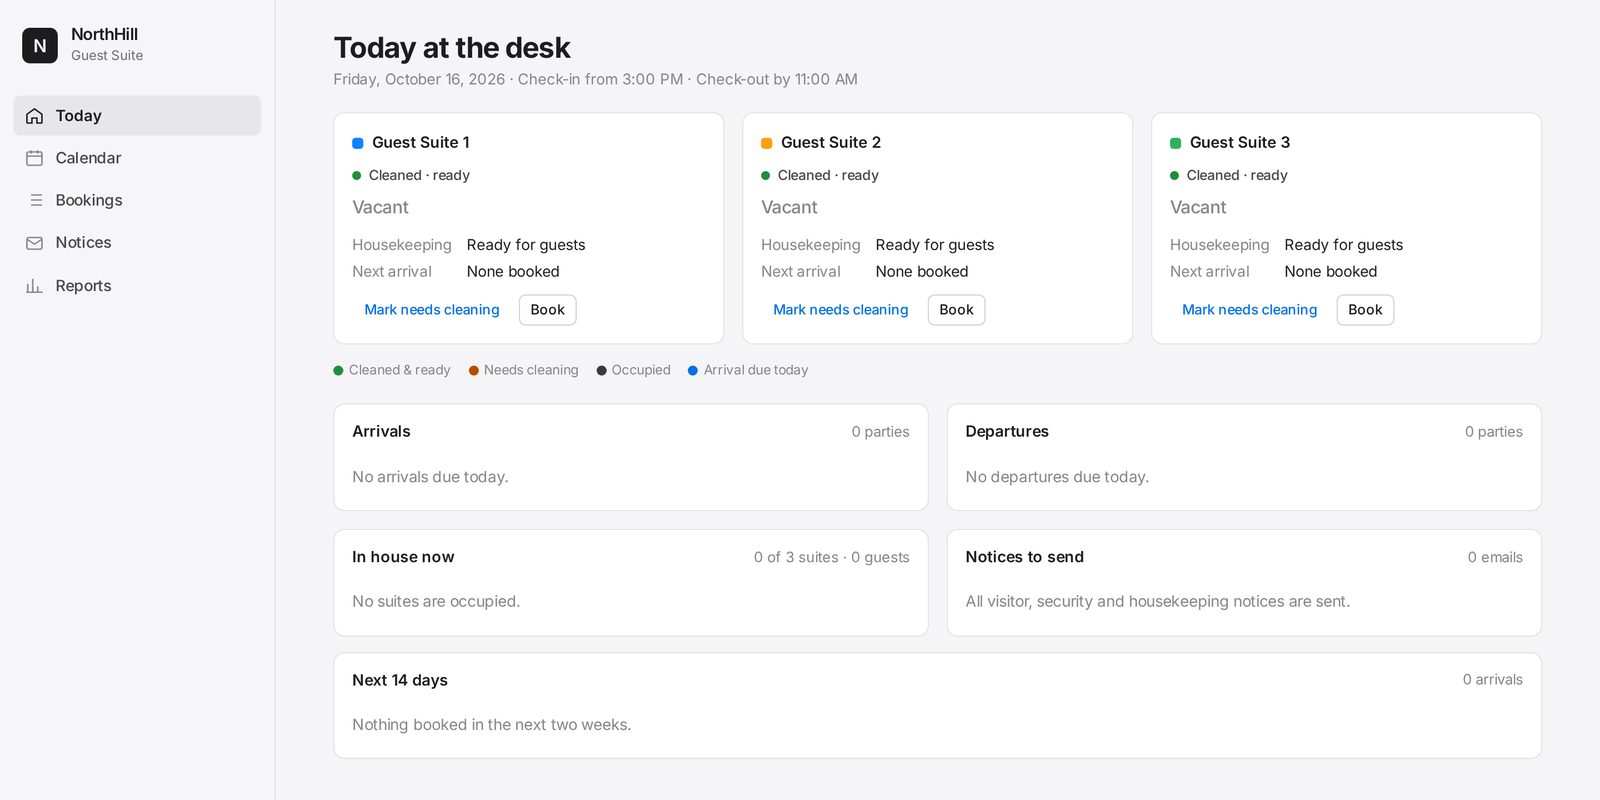Click the "Occupied" legend entry
This screenshot has width=1600, height=800.
tap(634, 370)
